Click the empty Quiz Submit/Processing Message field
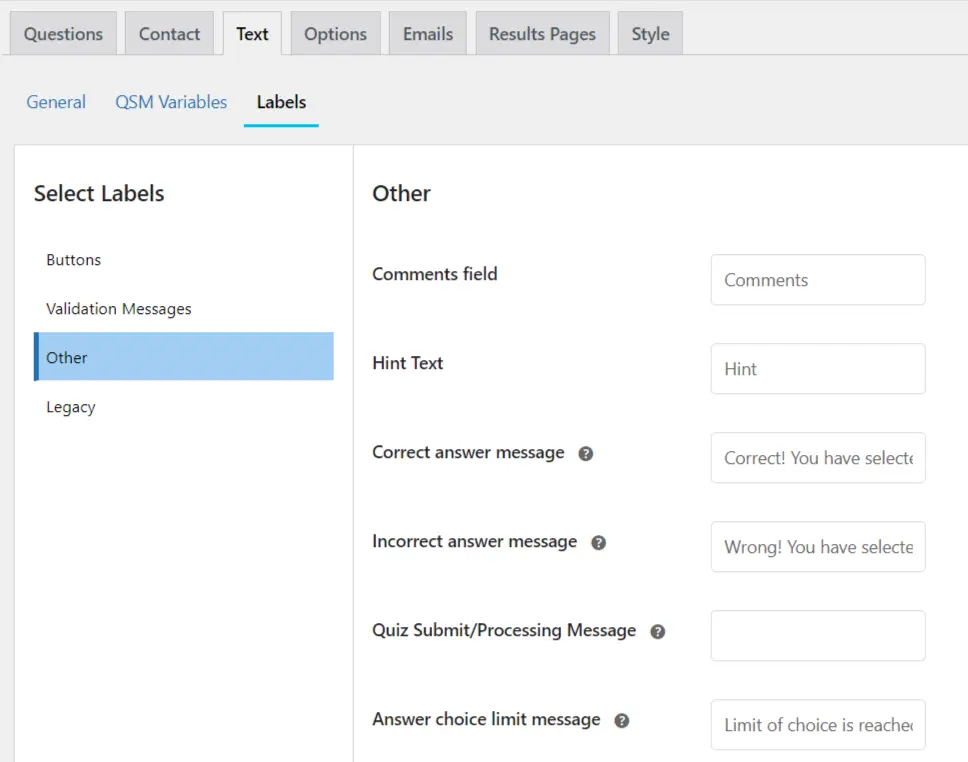 (x=818, y=636)
